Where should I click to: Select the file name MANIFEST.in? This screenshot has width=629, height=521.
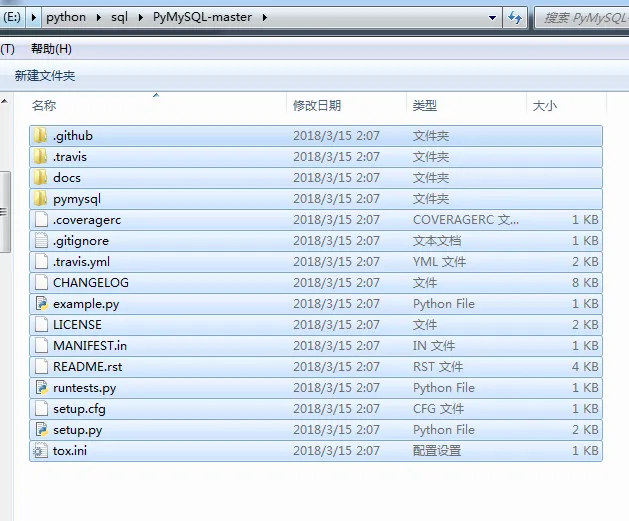point(90,346)
